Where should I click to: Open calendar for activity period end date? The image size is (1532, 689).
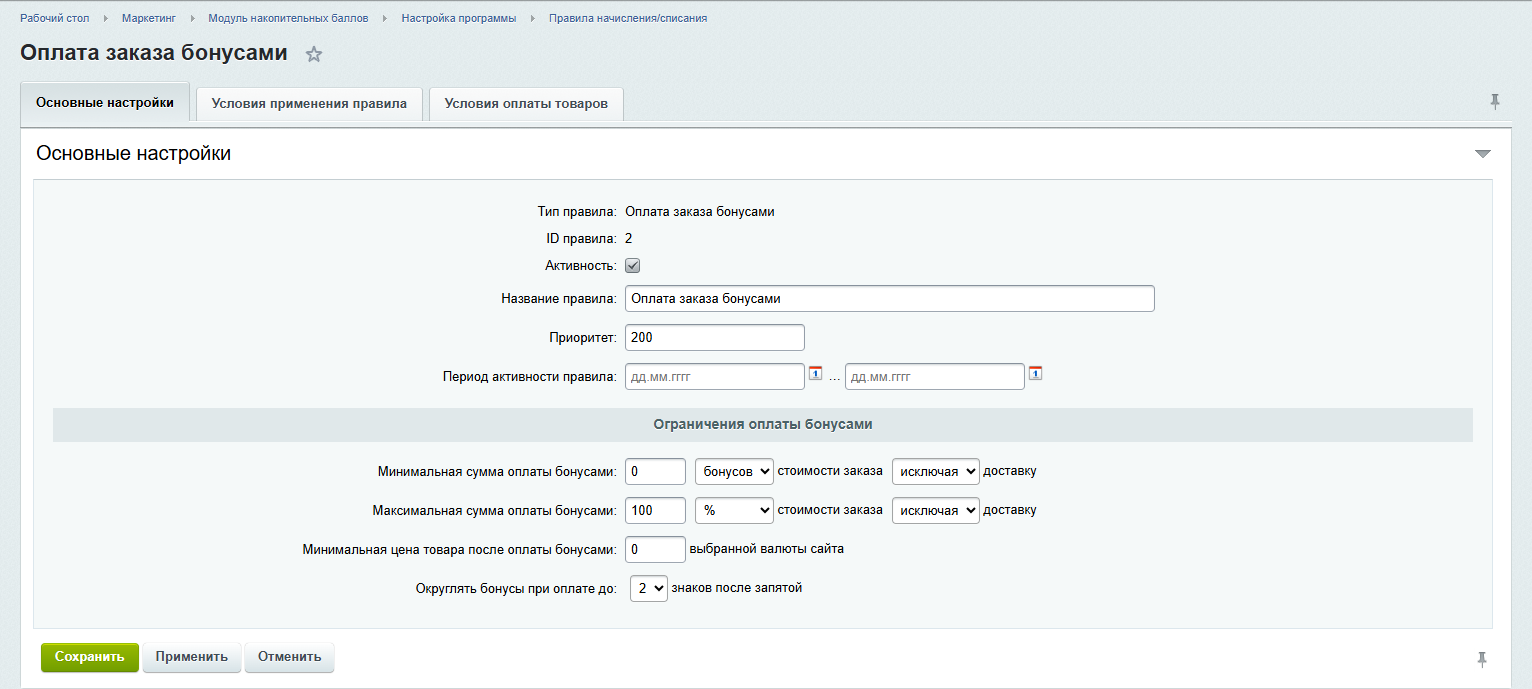coord(1035,374)
